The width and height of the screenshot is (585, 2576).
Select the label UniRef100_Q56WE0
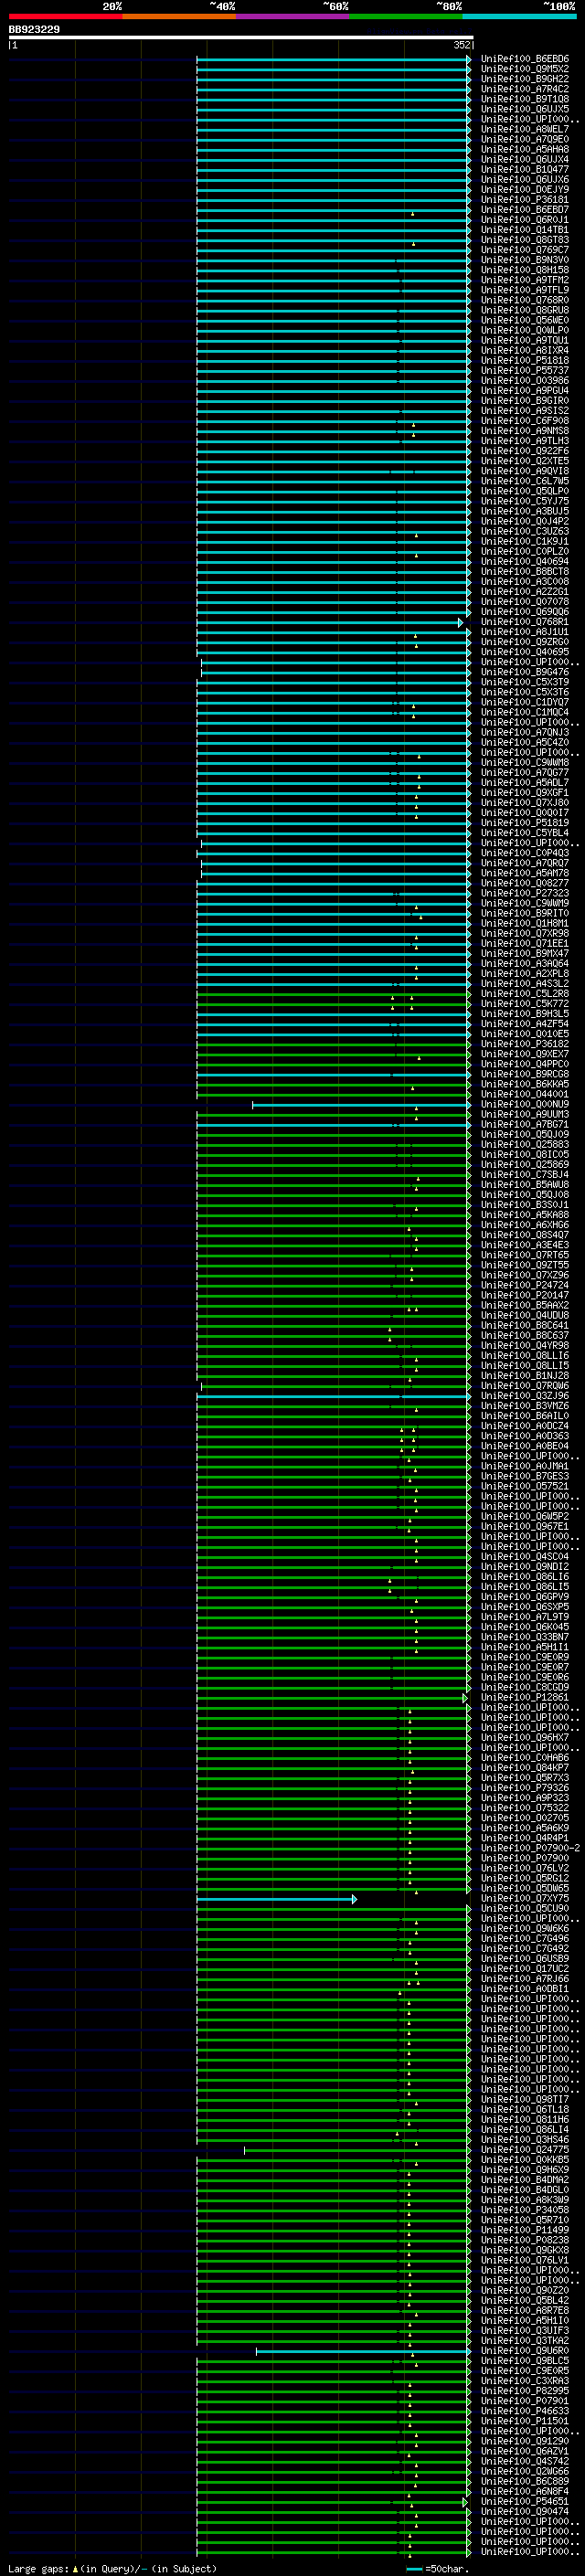525,320
